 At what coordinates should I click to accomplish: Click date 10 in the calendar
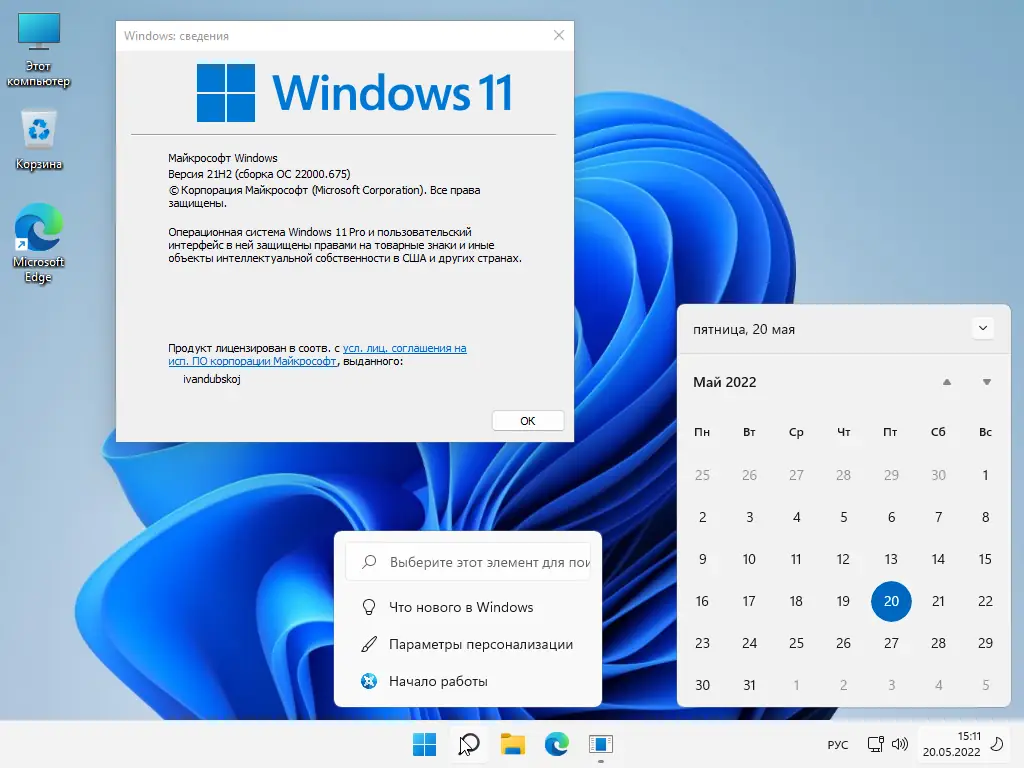click(749, 559)
